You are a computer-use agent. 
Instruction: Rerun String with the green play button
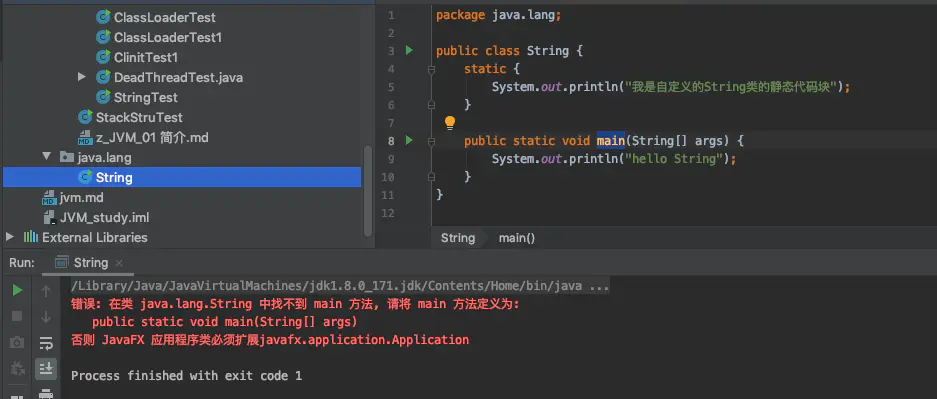pyautogui.click(x=17, y=290)
